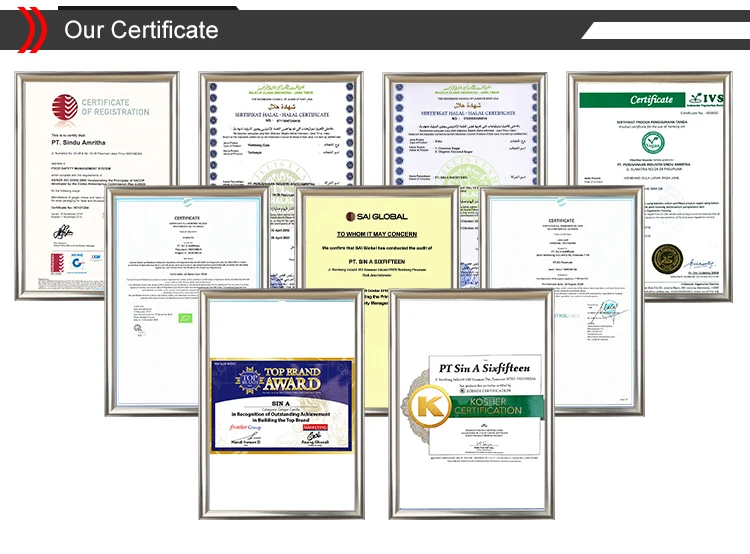Open the blue-bordered Halal certificate beside IVS
The width and height of the screenshot is (750, 554).
click(465, 129)
